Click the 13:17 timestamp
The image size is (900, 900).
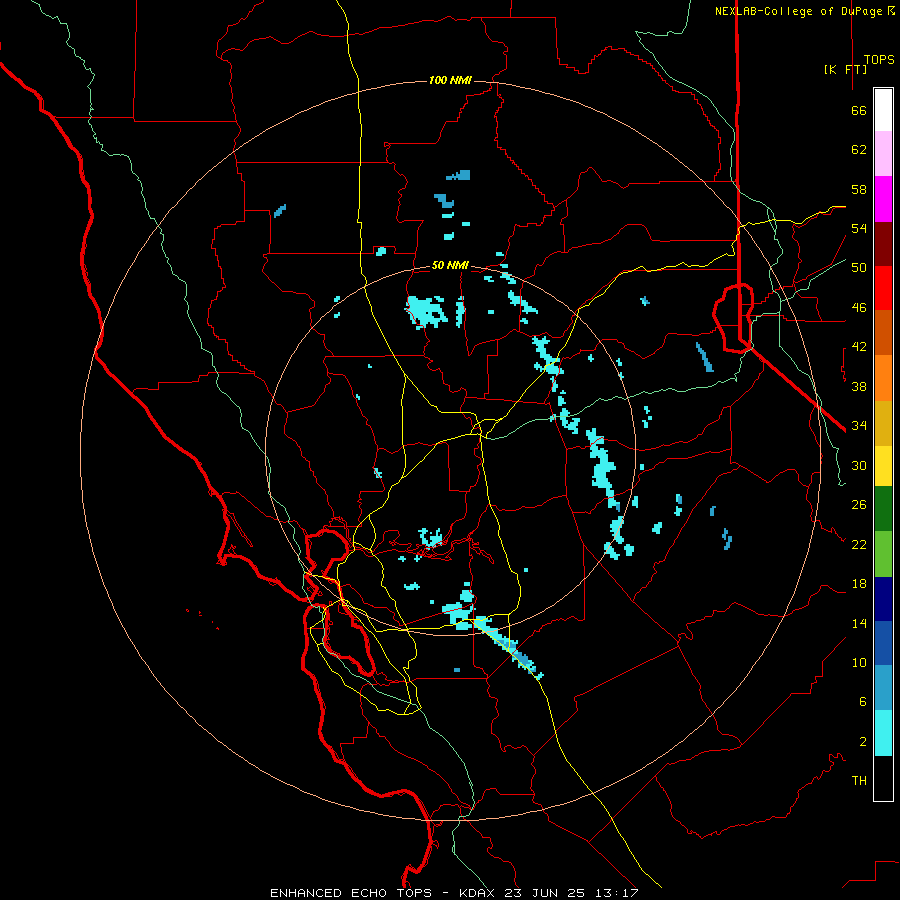[x=618, y=893]
